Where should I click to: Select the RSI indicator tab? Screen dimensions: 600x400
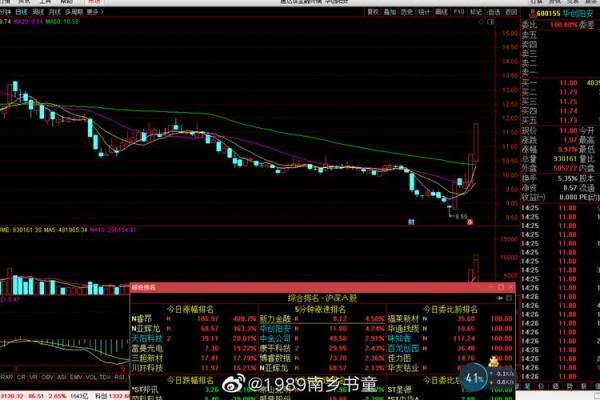(x=119, y=377)
